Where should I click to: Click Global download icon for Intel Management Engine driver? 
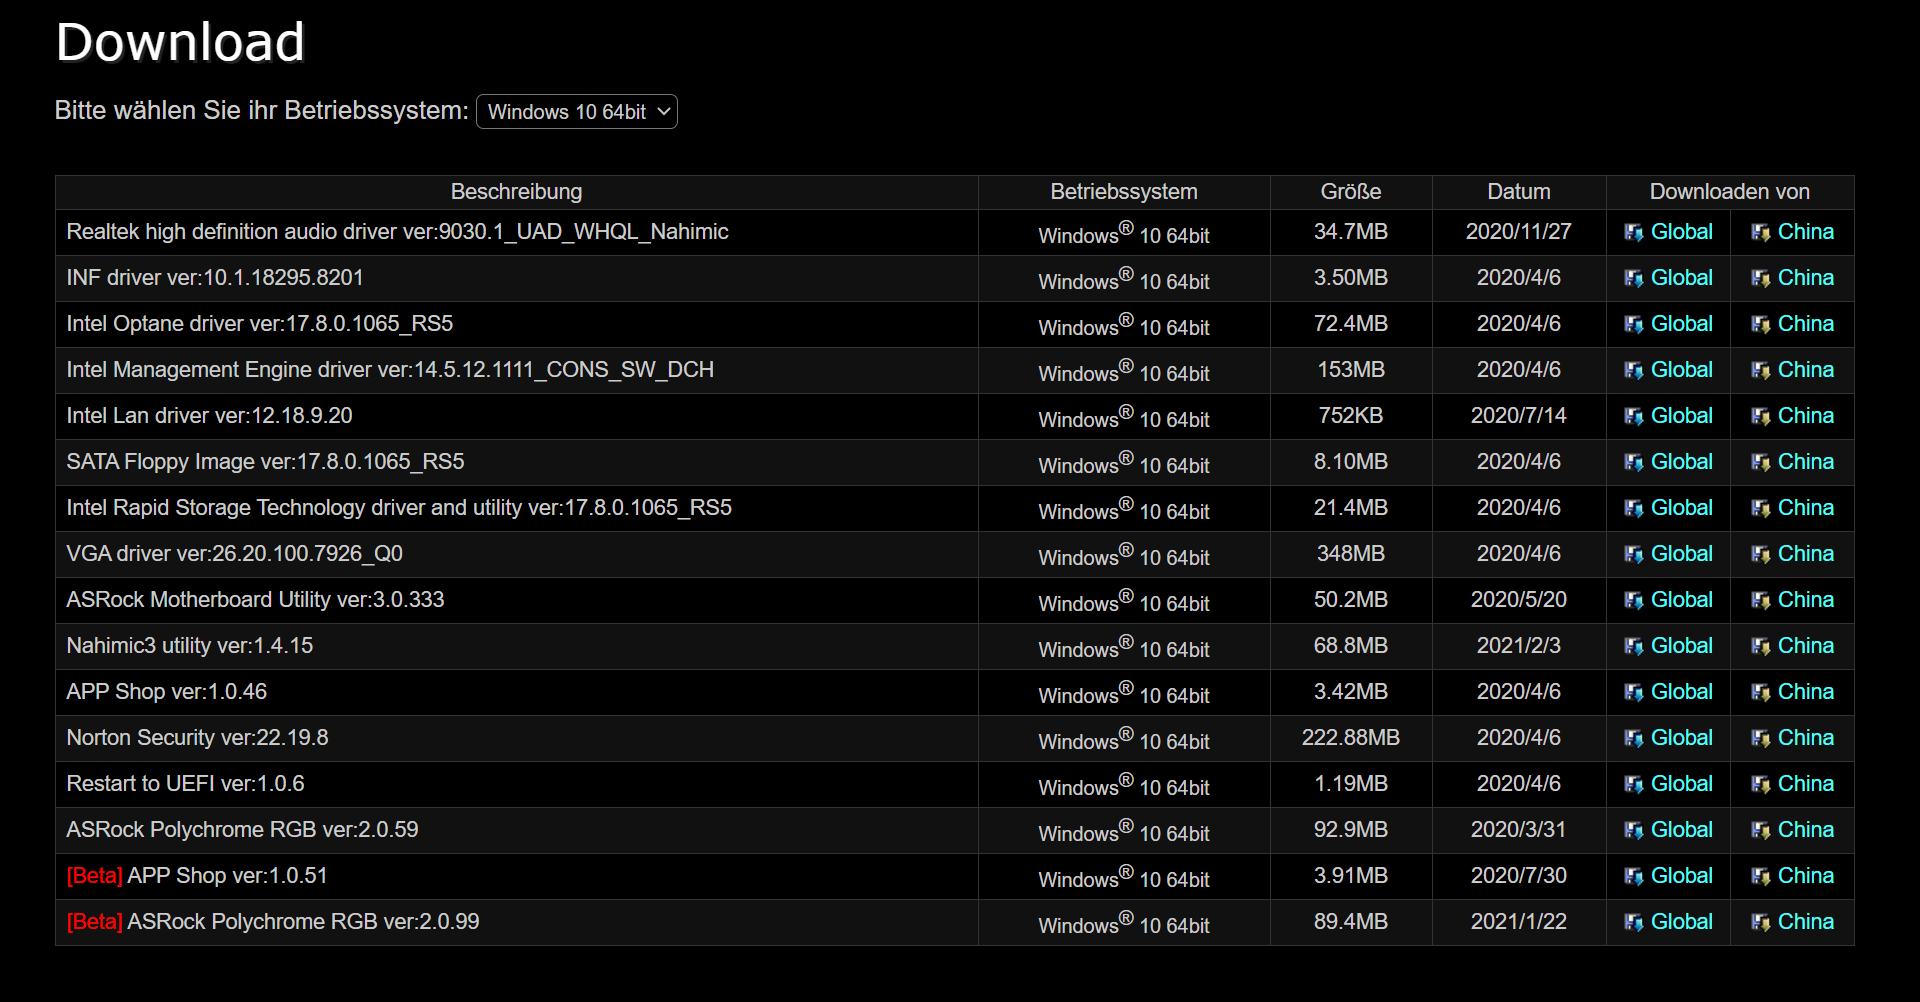point(1634,371)
